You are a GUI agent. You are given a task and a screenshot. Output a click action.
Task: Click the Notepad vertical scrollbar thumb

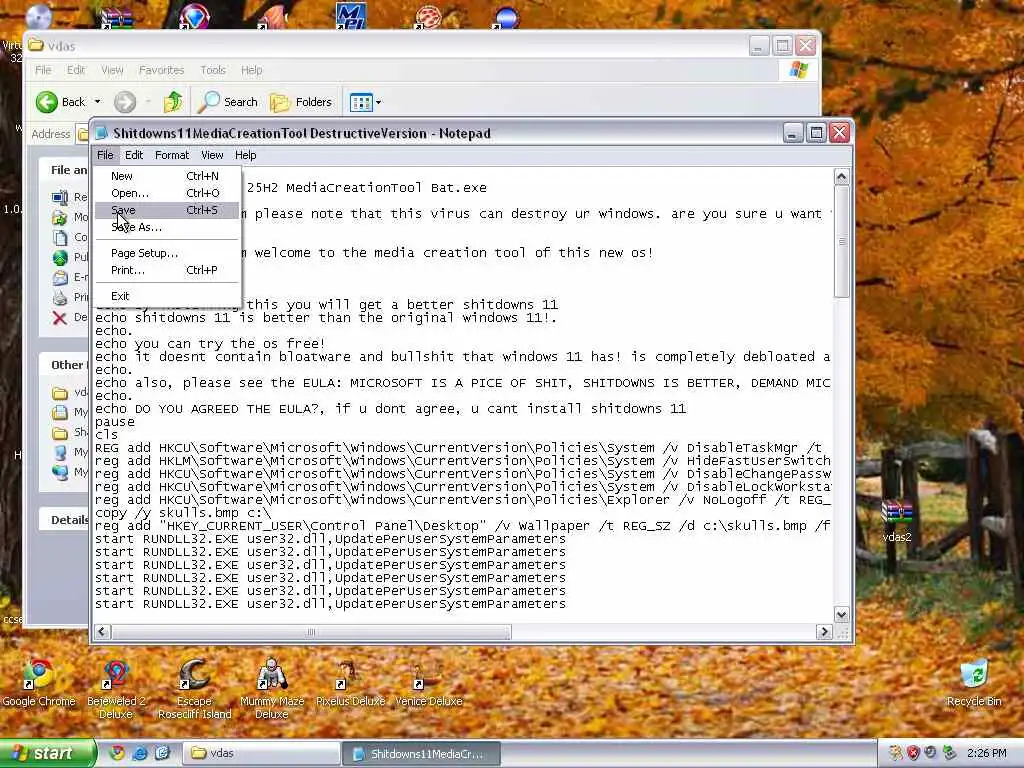click(841, 241)
